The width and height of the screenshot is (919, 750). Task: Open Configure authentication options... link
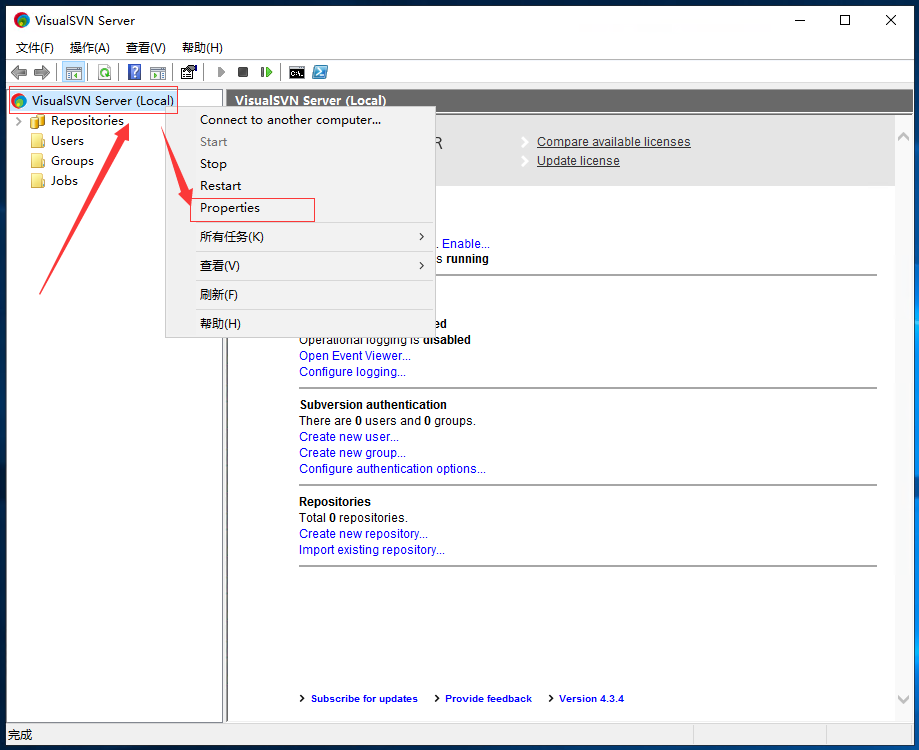pyautogui.click(x=392, y=469)
